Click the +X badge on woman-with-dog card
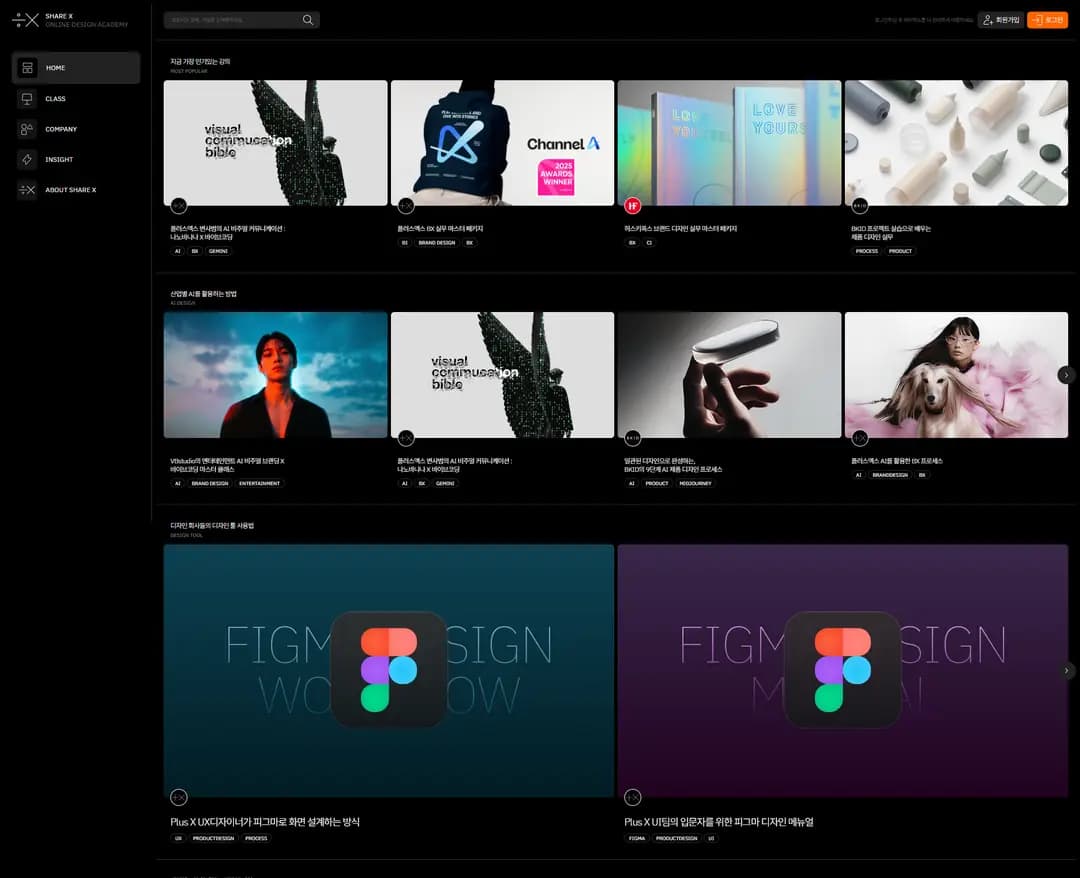1080x878 pixels. pyautogui.click(x=860, y=437)
